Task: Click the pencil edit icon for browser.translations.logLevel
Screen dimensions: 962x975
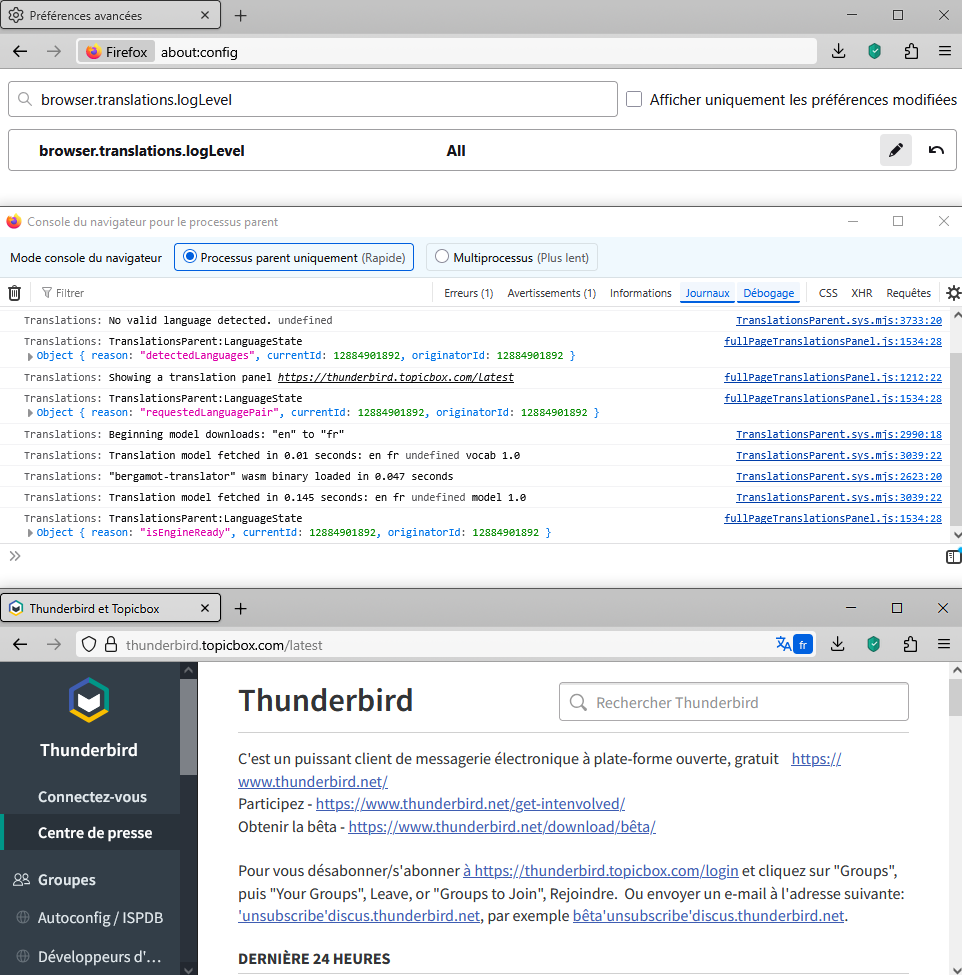Action: [x=895, y=150]
